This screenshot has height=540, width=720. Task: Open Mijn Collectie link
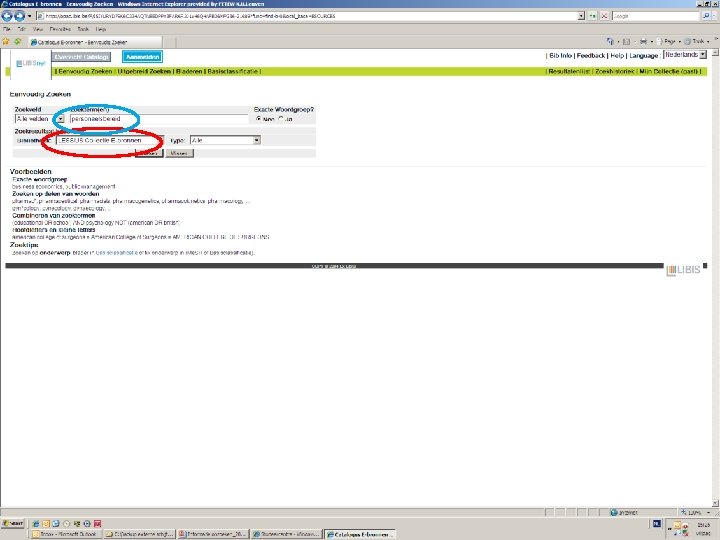(669, 72)
